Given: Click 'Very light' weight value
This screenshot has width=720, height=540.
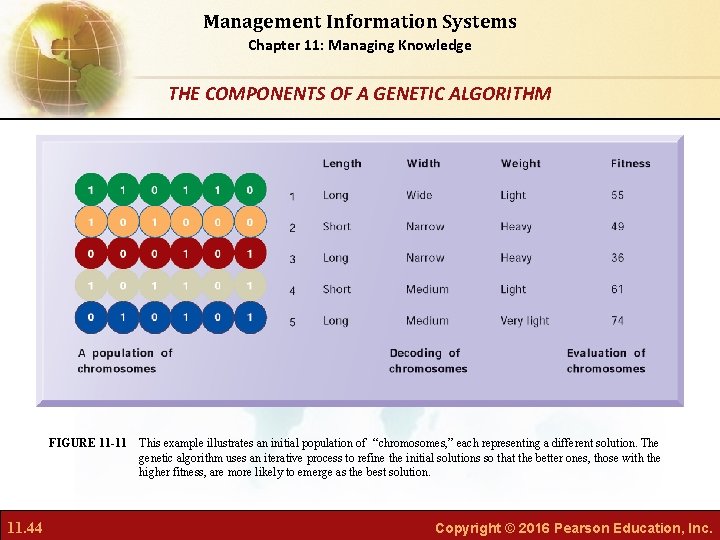Looking at the screenshot, I should click(525, 321).
